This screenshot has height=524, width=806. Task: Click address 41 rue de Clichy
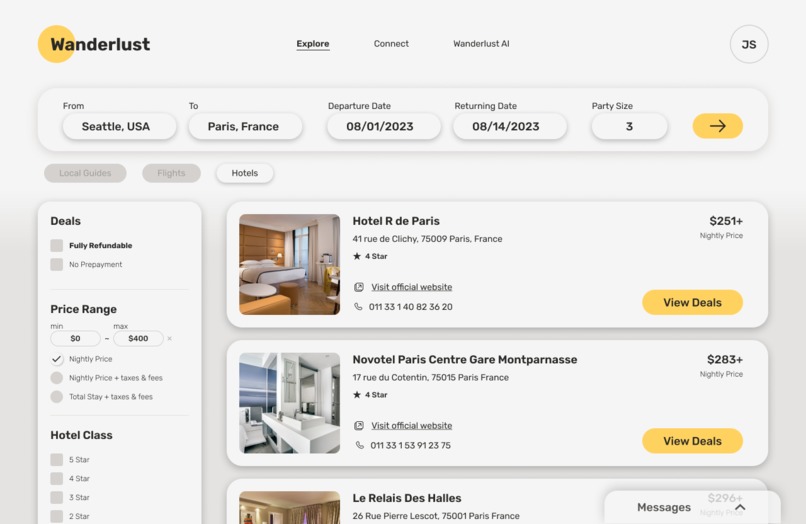pyautogui.click(x=427, y=239)
